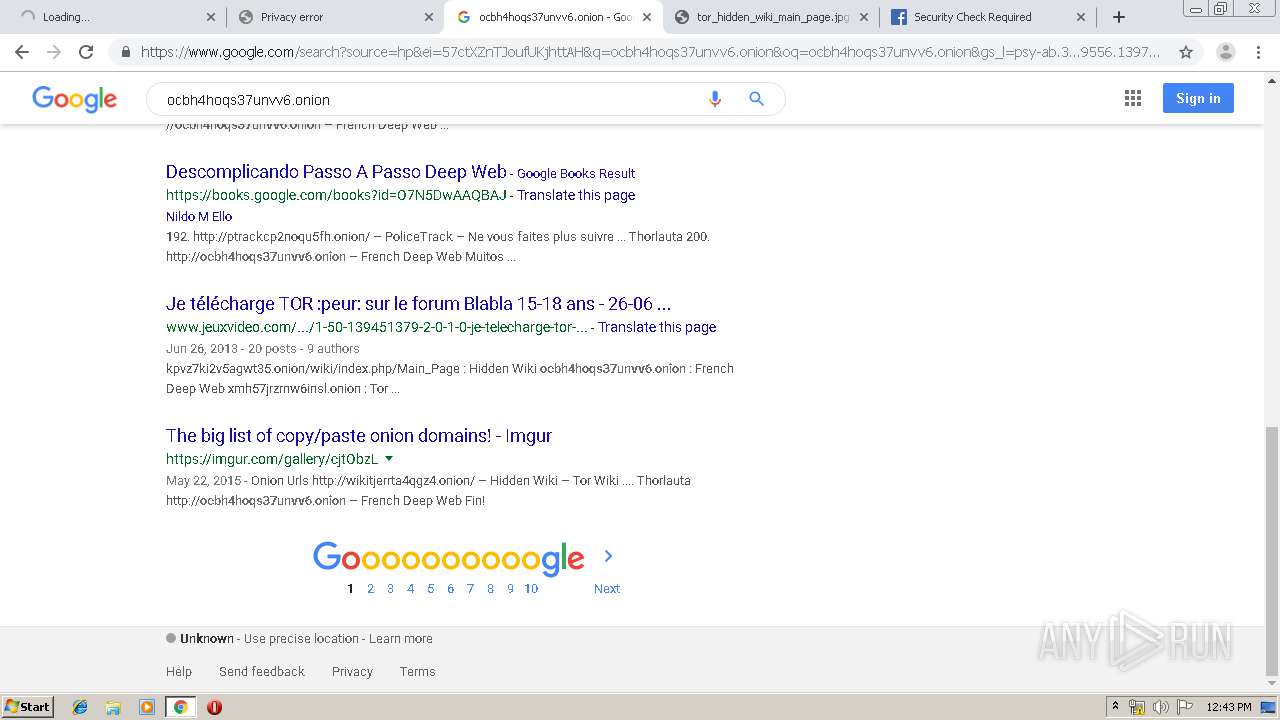
Task: Click Send feedback in footer
Action: tap(262, 672)
